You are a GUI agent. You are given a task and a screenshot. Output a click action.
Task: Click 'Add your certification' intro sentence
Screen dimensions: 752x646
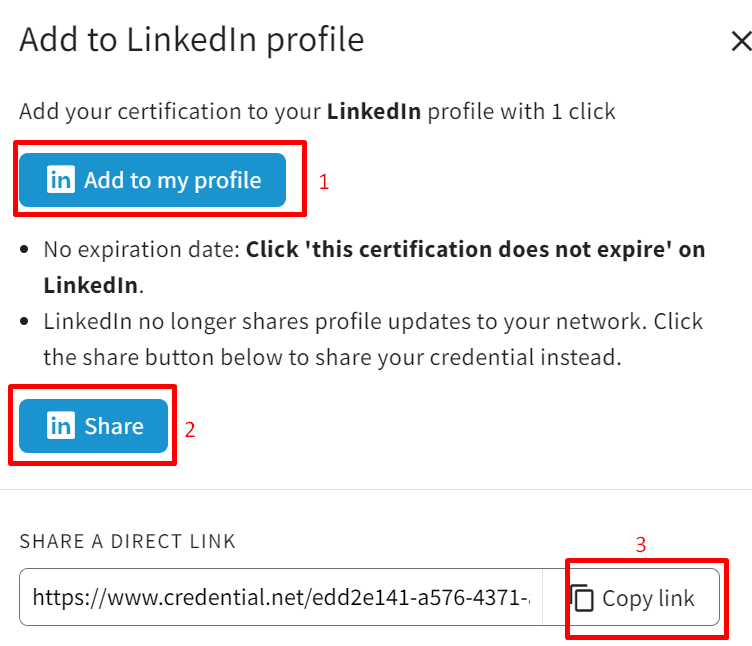click(x=317, y=111)
